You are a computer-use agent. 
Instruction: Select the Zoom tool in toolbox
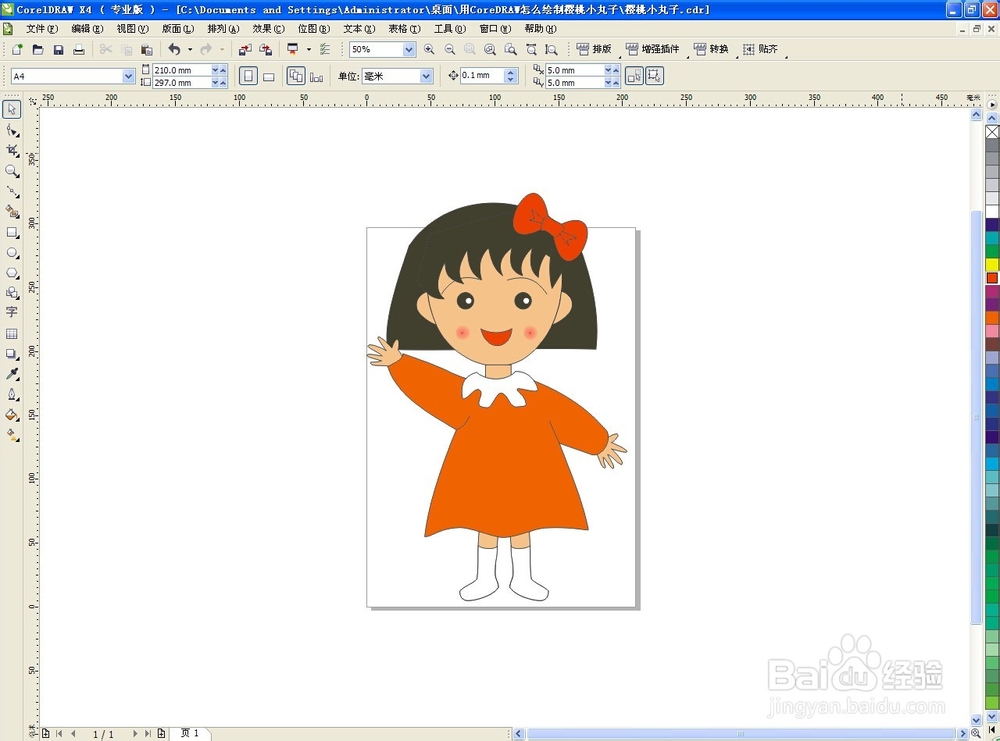coord(11,171)
